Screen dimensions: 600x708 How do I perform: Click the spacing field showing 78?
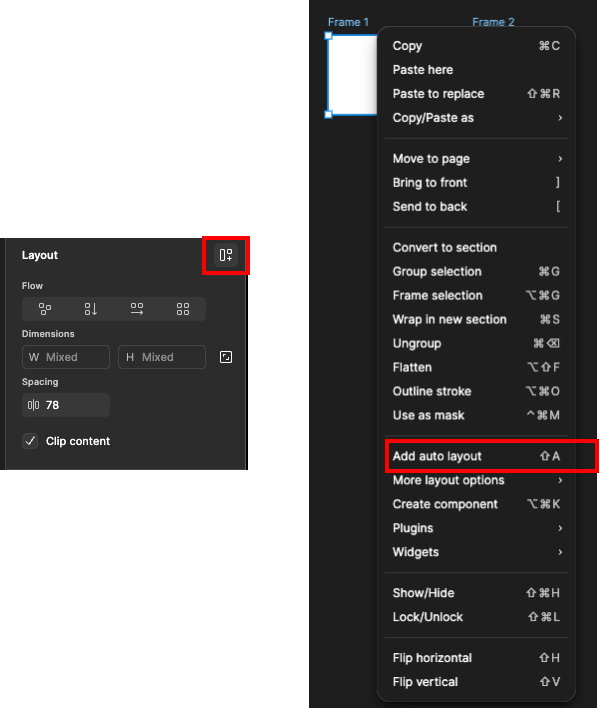(66, 405)
